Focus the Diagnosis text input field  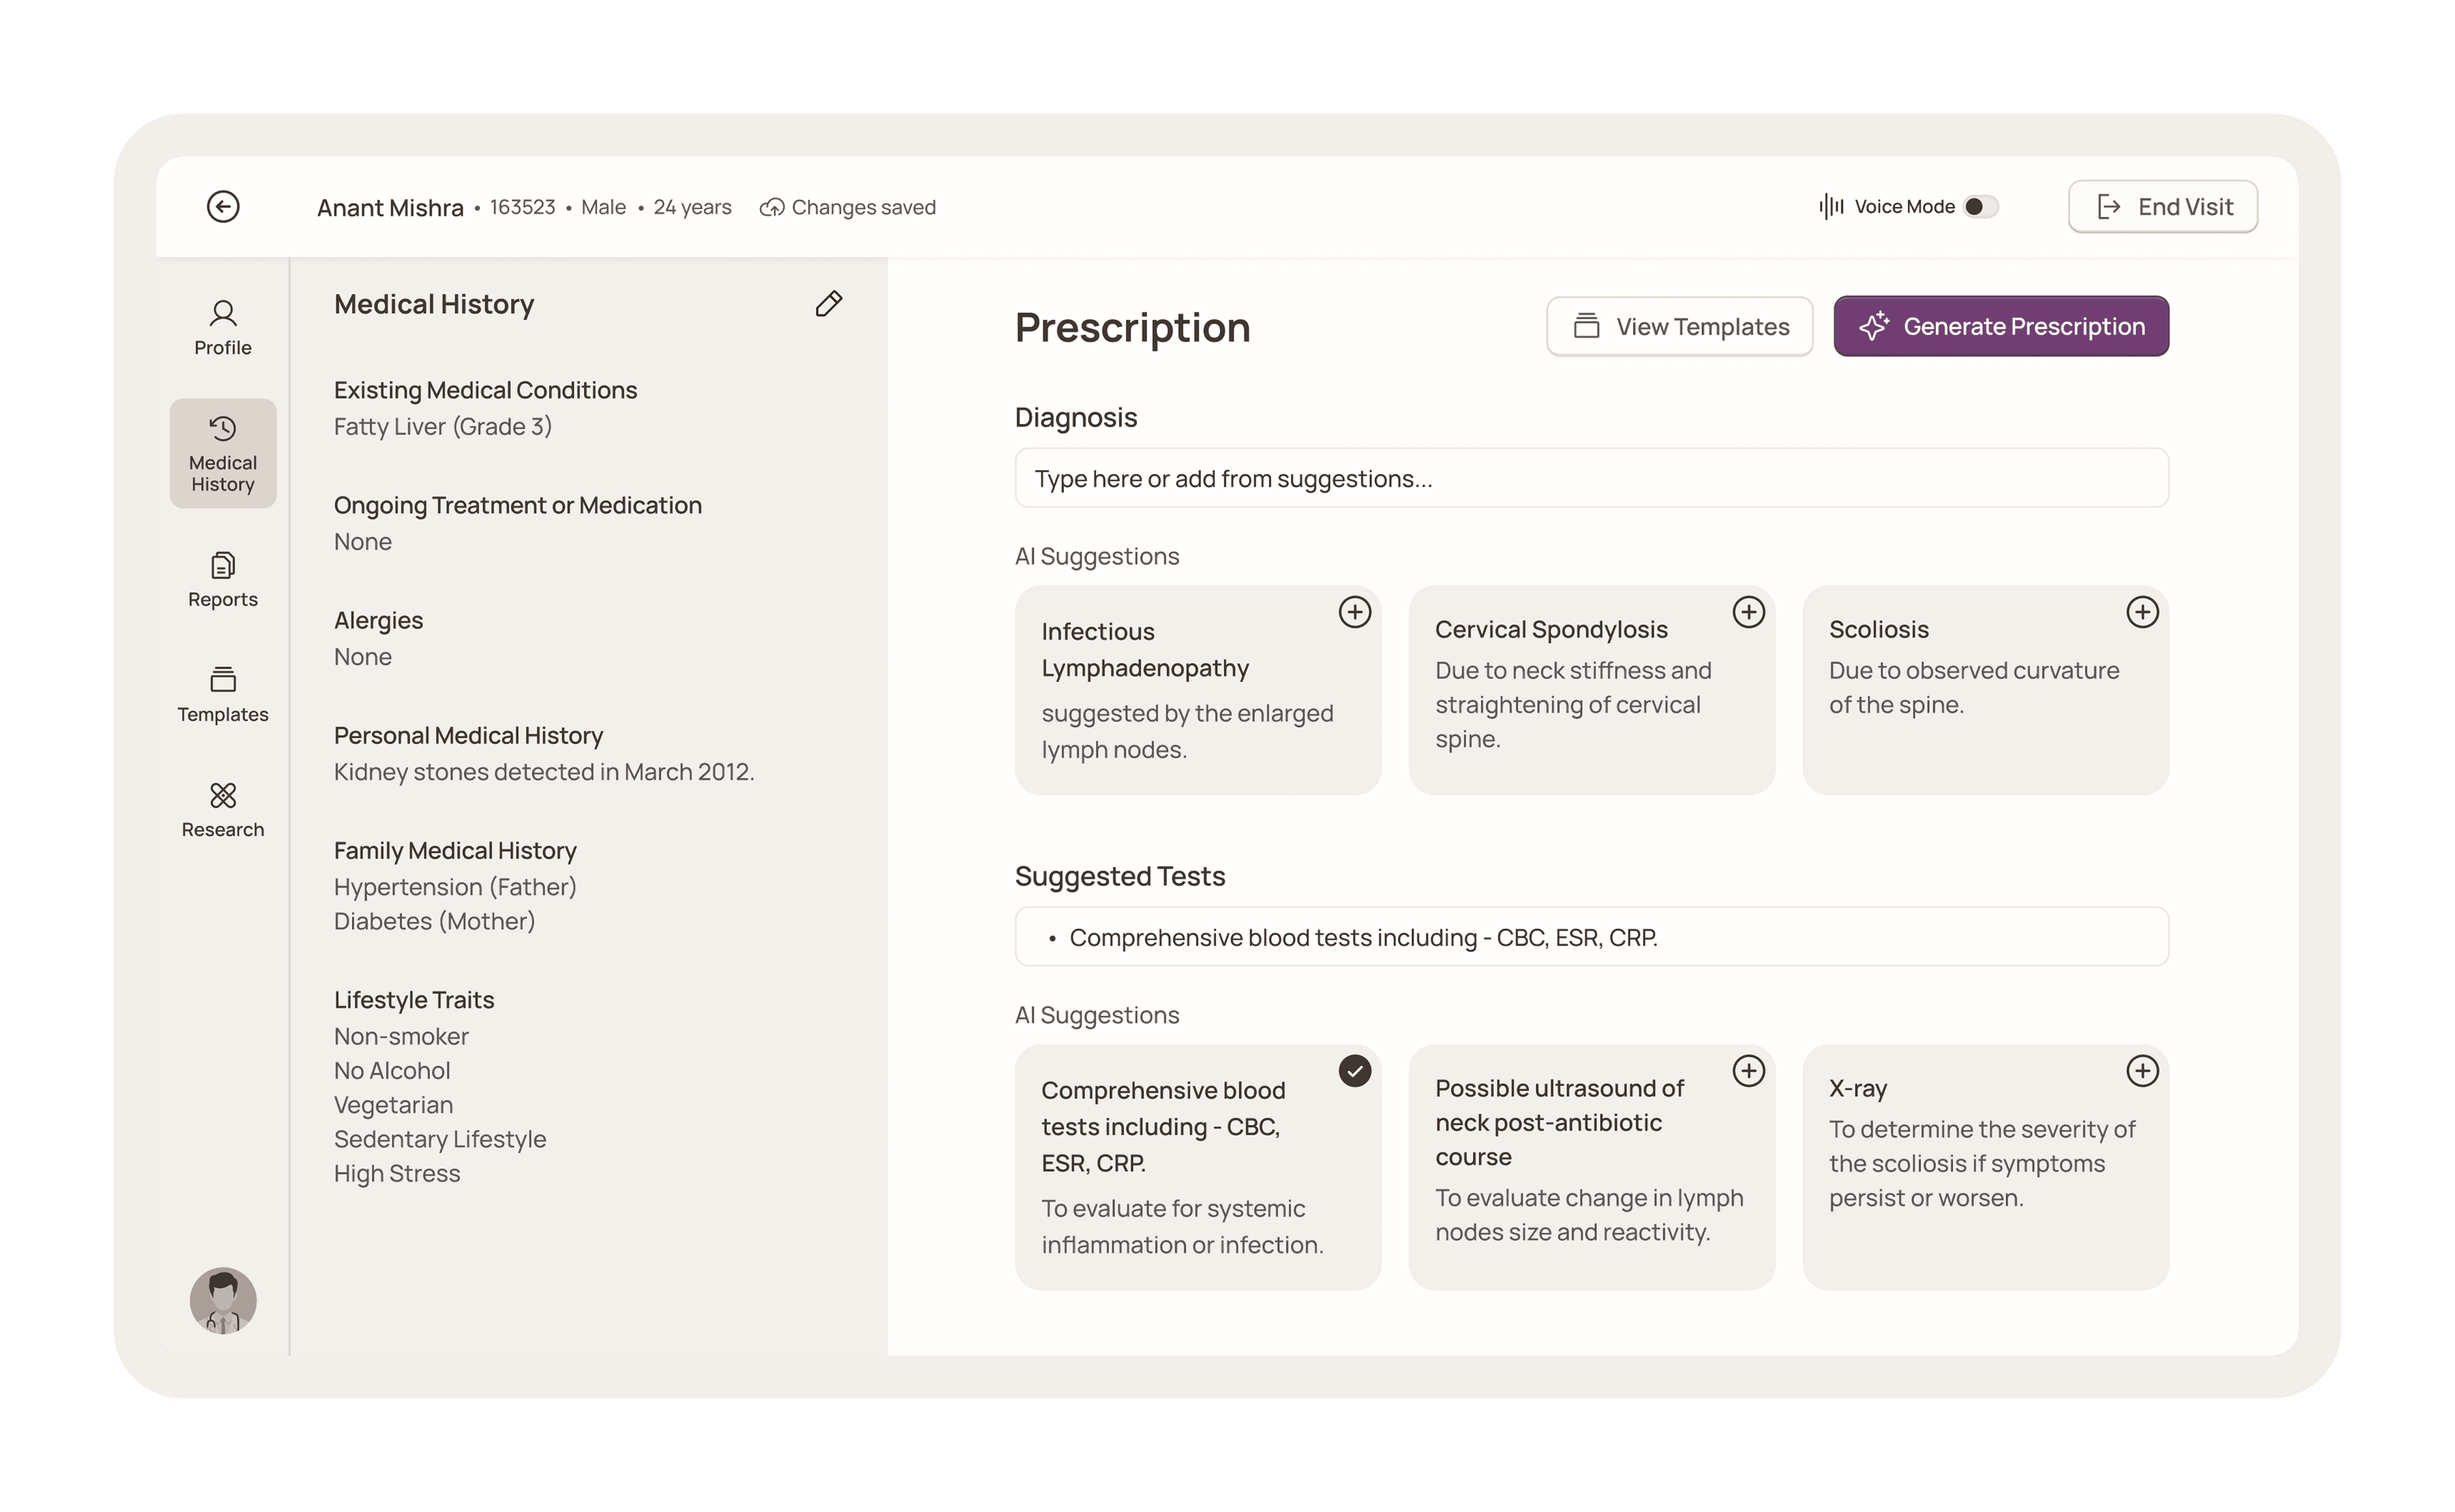coord(1591,478)
